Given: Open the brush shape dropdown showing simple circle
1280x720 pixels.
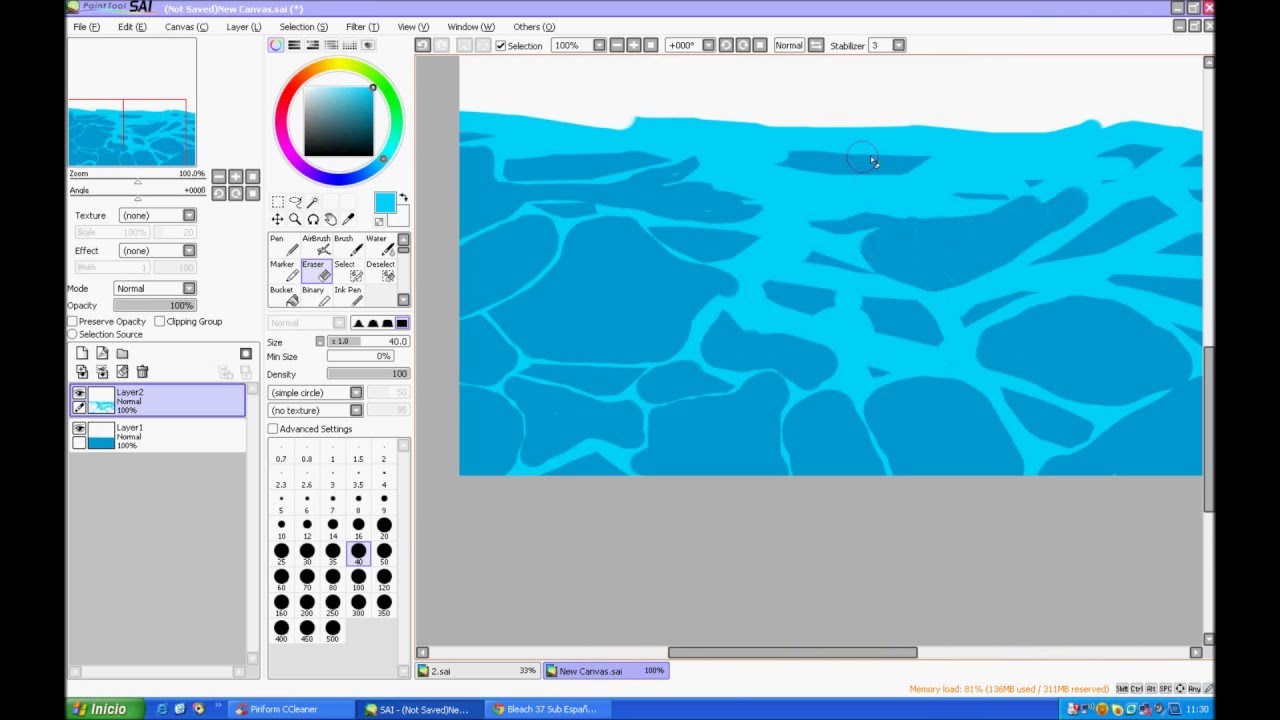Looking at the screenshot, I should (358, 392).
